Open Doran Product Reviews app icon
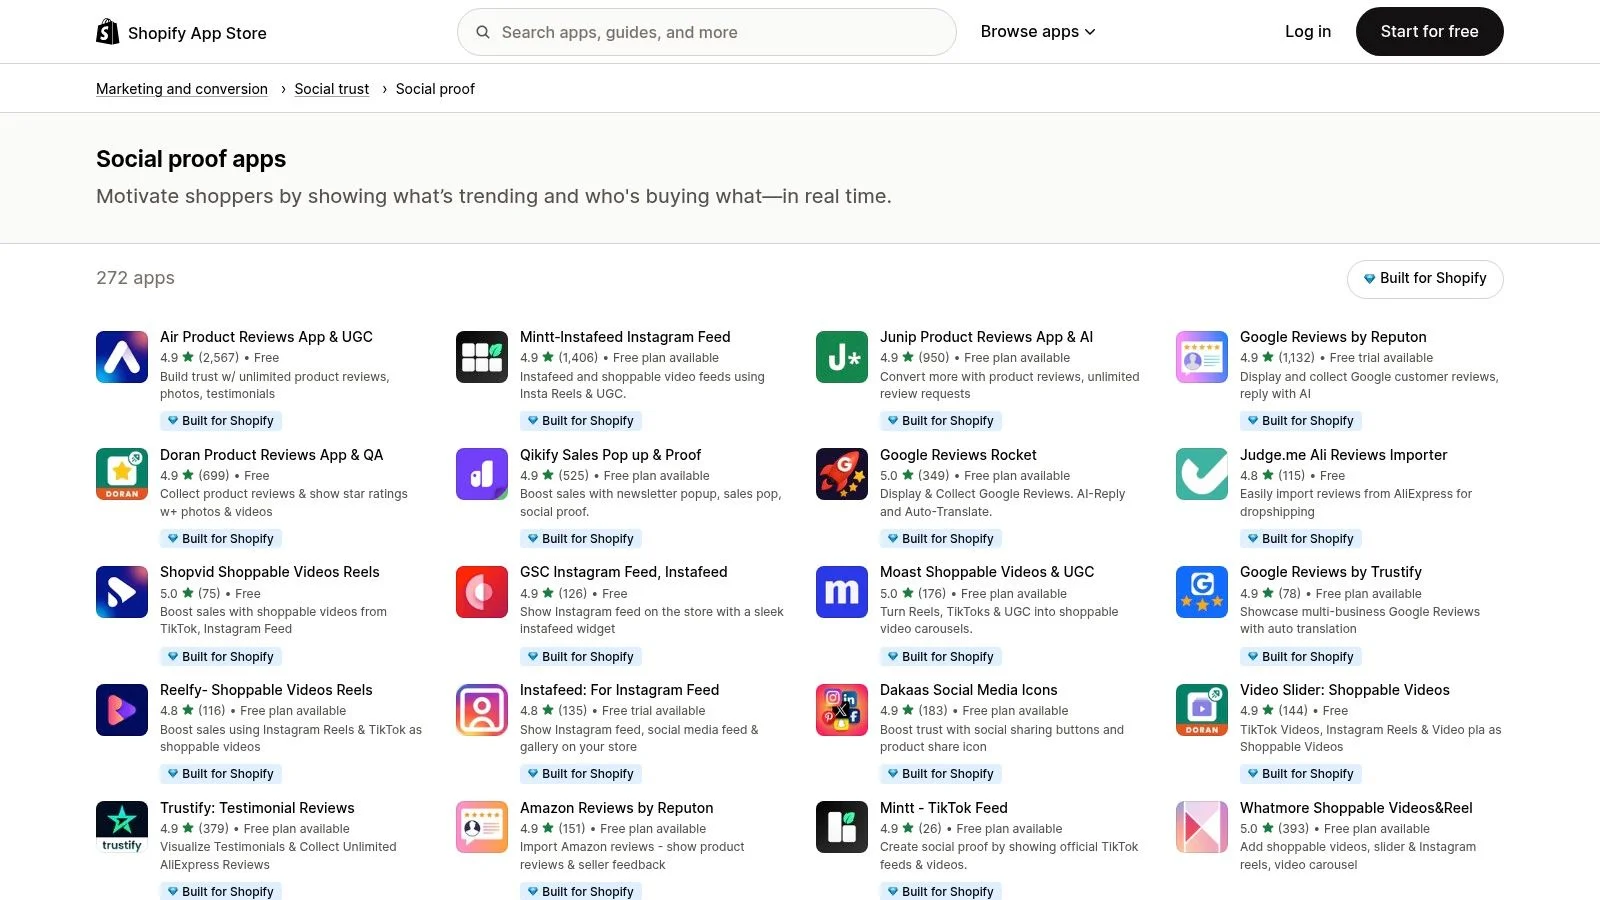The height and width of the screenshot is (900, 1600). [x=122, y=474]
